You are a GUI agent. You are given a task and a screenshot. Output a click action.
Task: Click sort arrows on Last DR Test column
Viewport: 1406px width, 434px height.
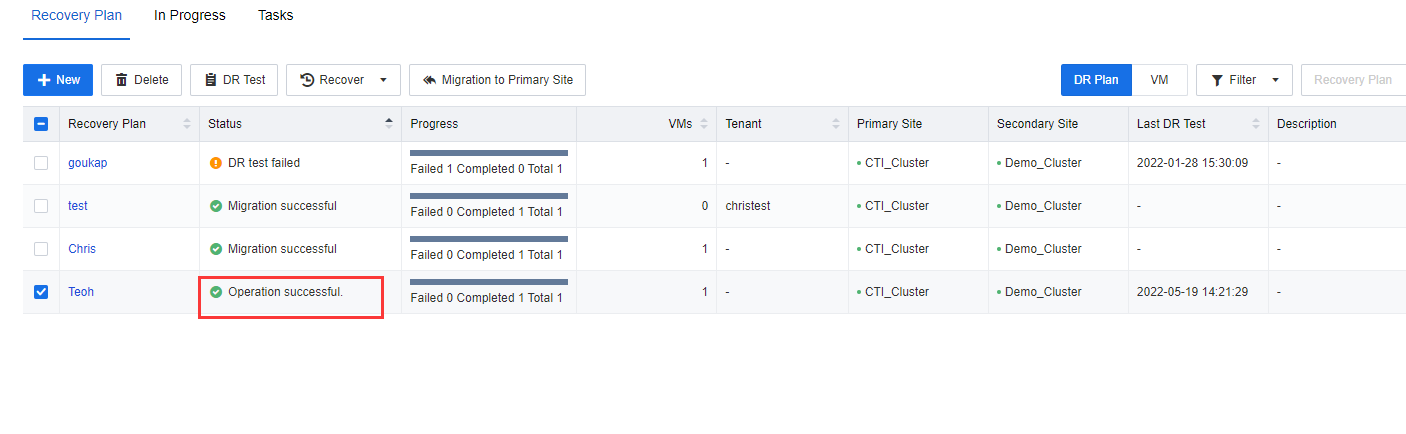coord(1256,124)
